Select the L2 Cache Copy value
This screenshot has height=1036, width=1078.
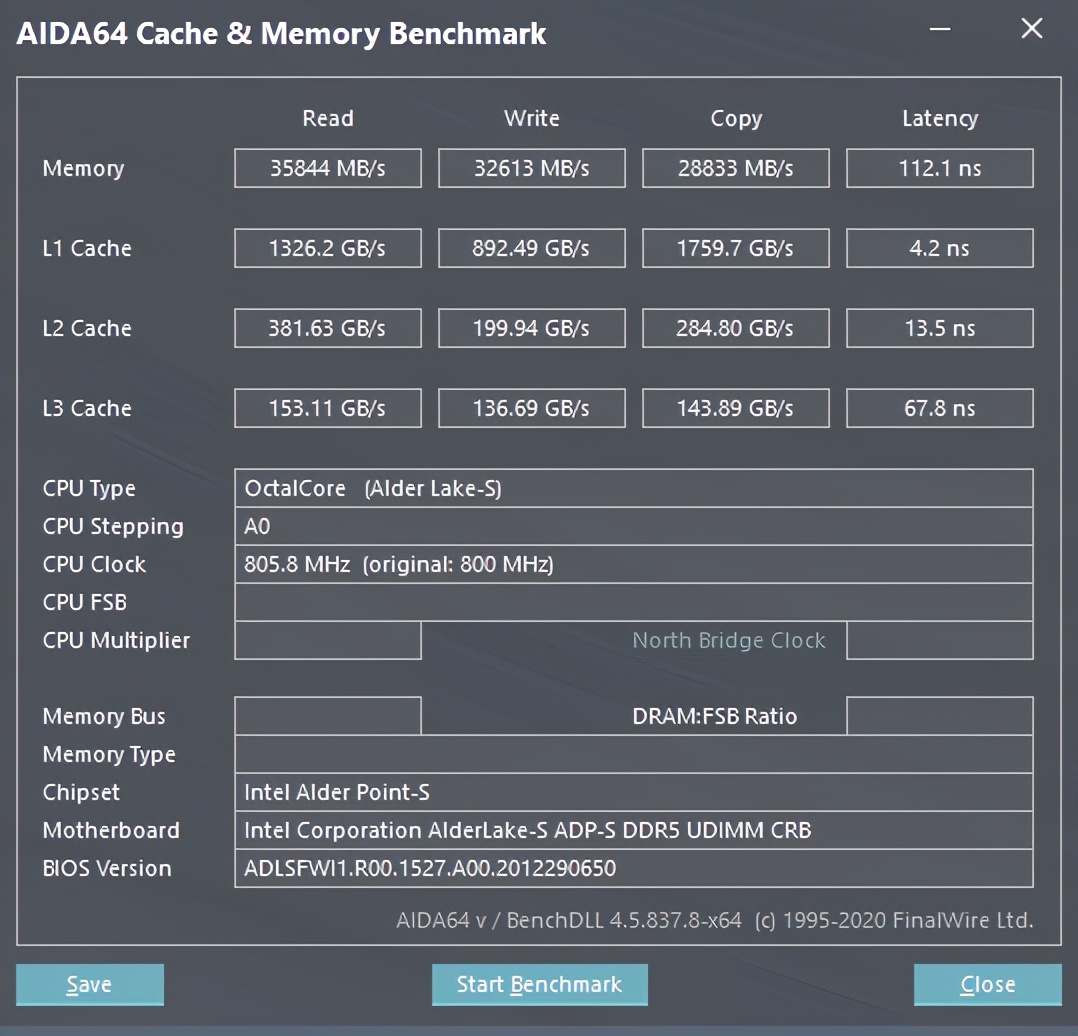735,328
